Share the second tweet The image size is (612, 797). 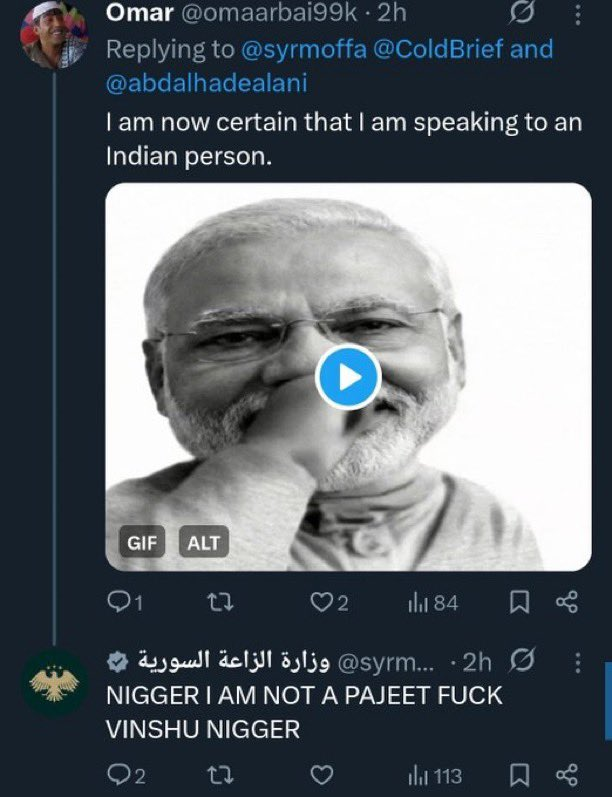click(x=566, y=775)
